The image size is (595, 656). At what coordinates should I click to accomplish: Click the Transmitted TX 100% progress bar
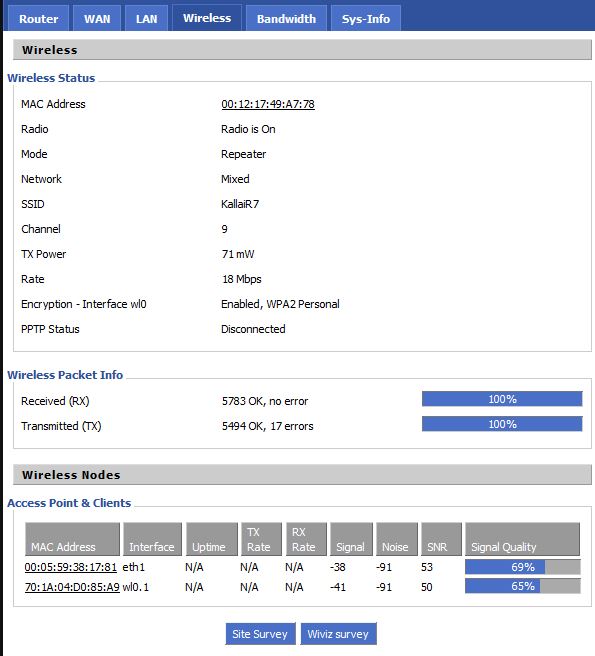[x=502, y=424]
